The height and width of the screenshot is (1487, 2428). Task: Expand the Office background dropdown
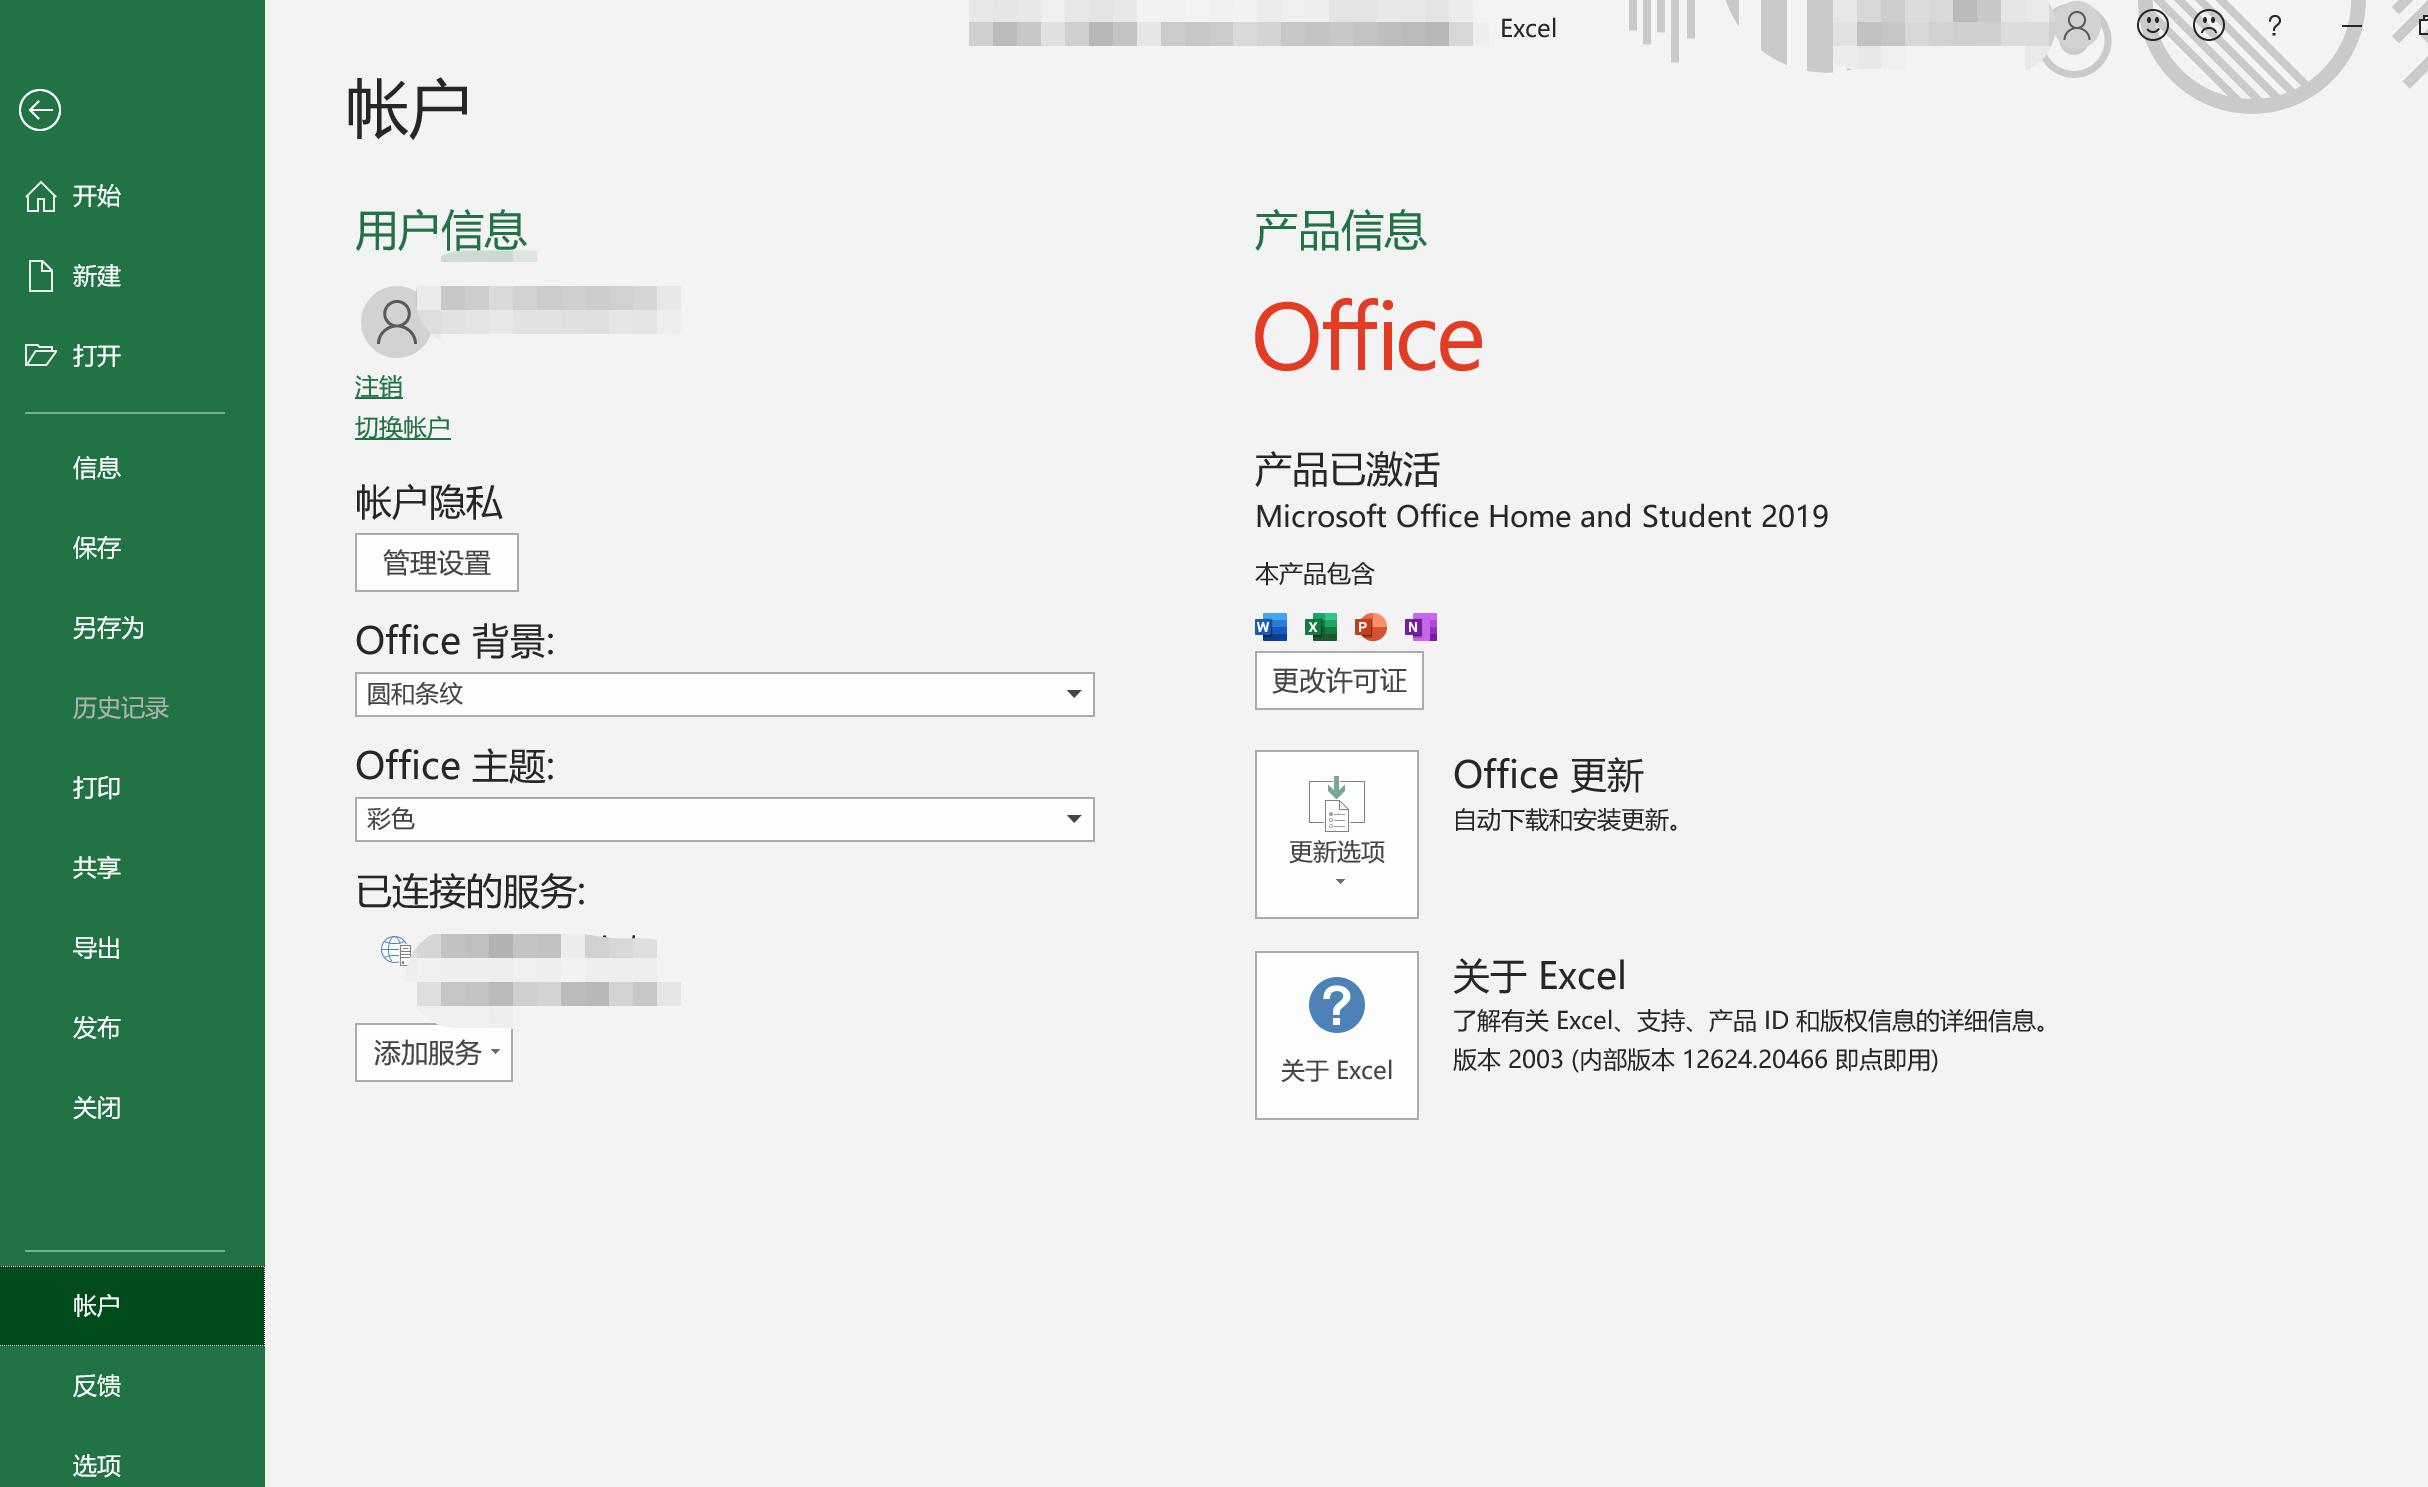pos(1073,694)
